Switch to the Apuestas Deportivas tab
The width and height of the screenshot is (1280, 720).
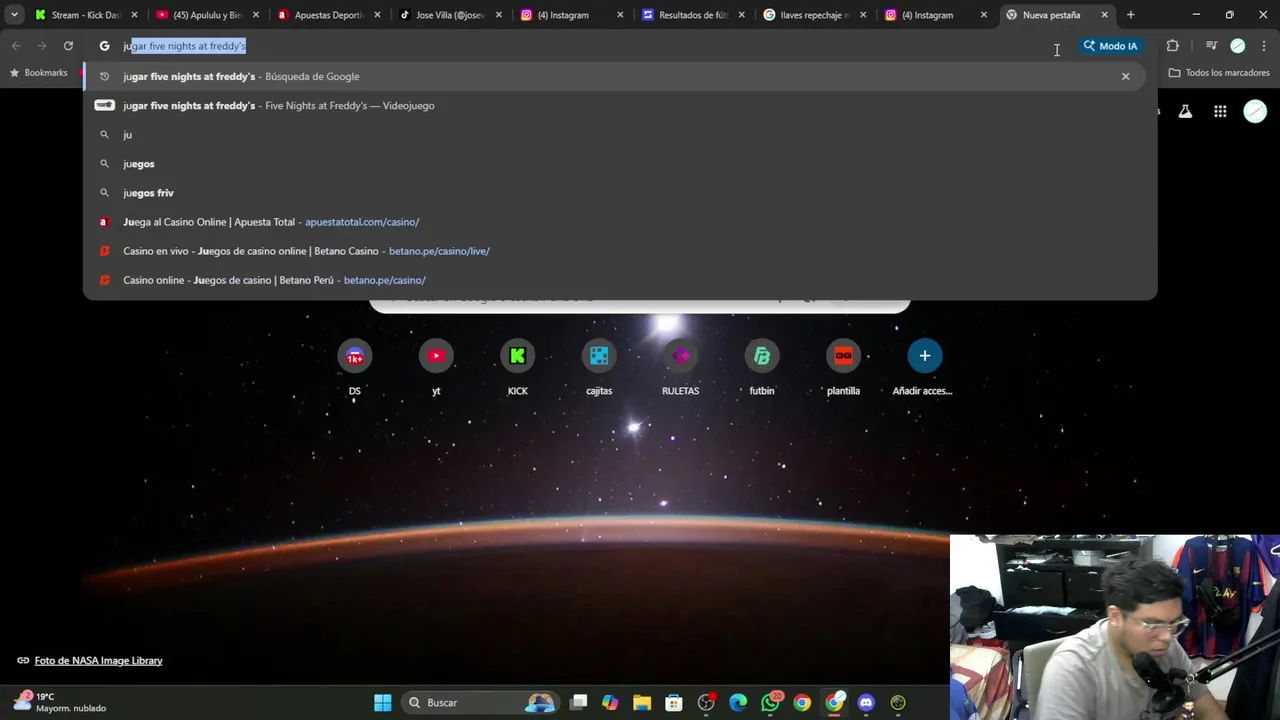point(327,15)
